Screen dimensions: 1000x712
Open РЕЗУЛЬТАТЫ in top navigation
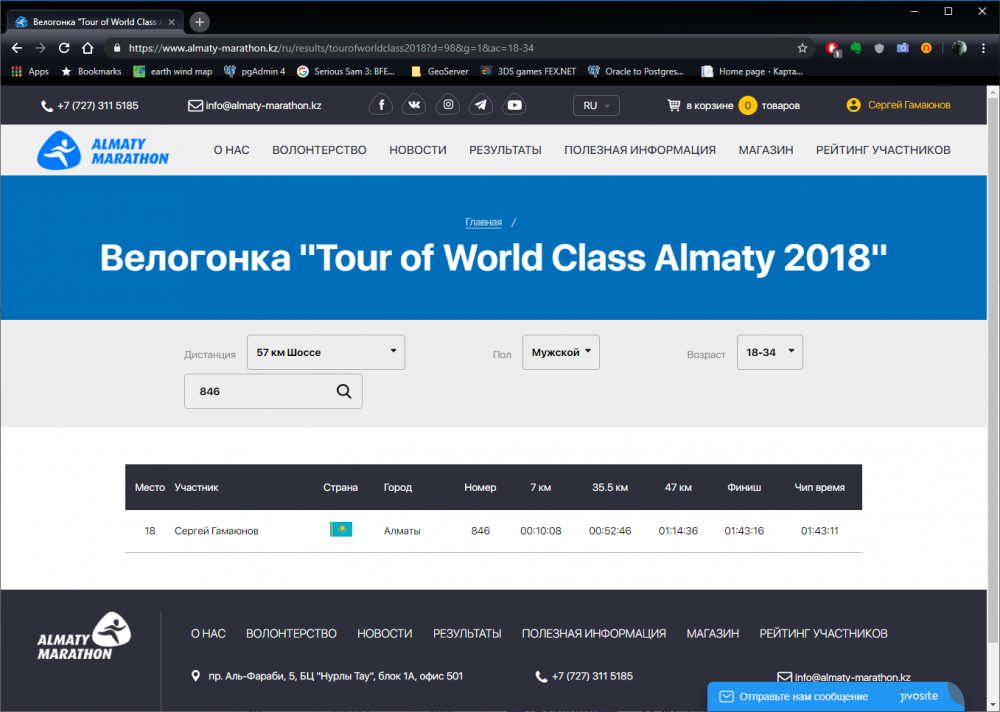tap(505, 150)
